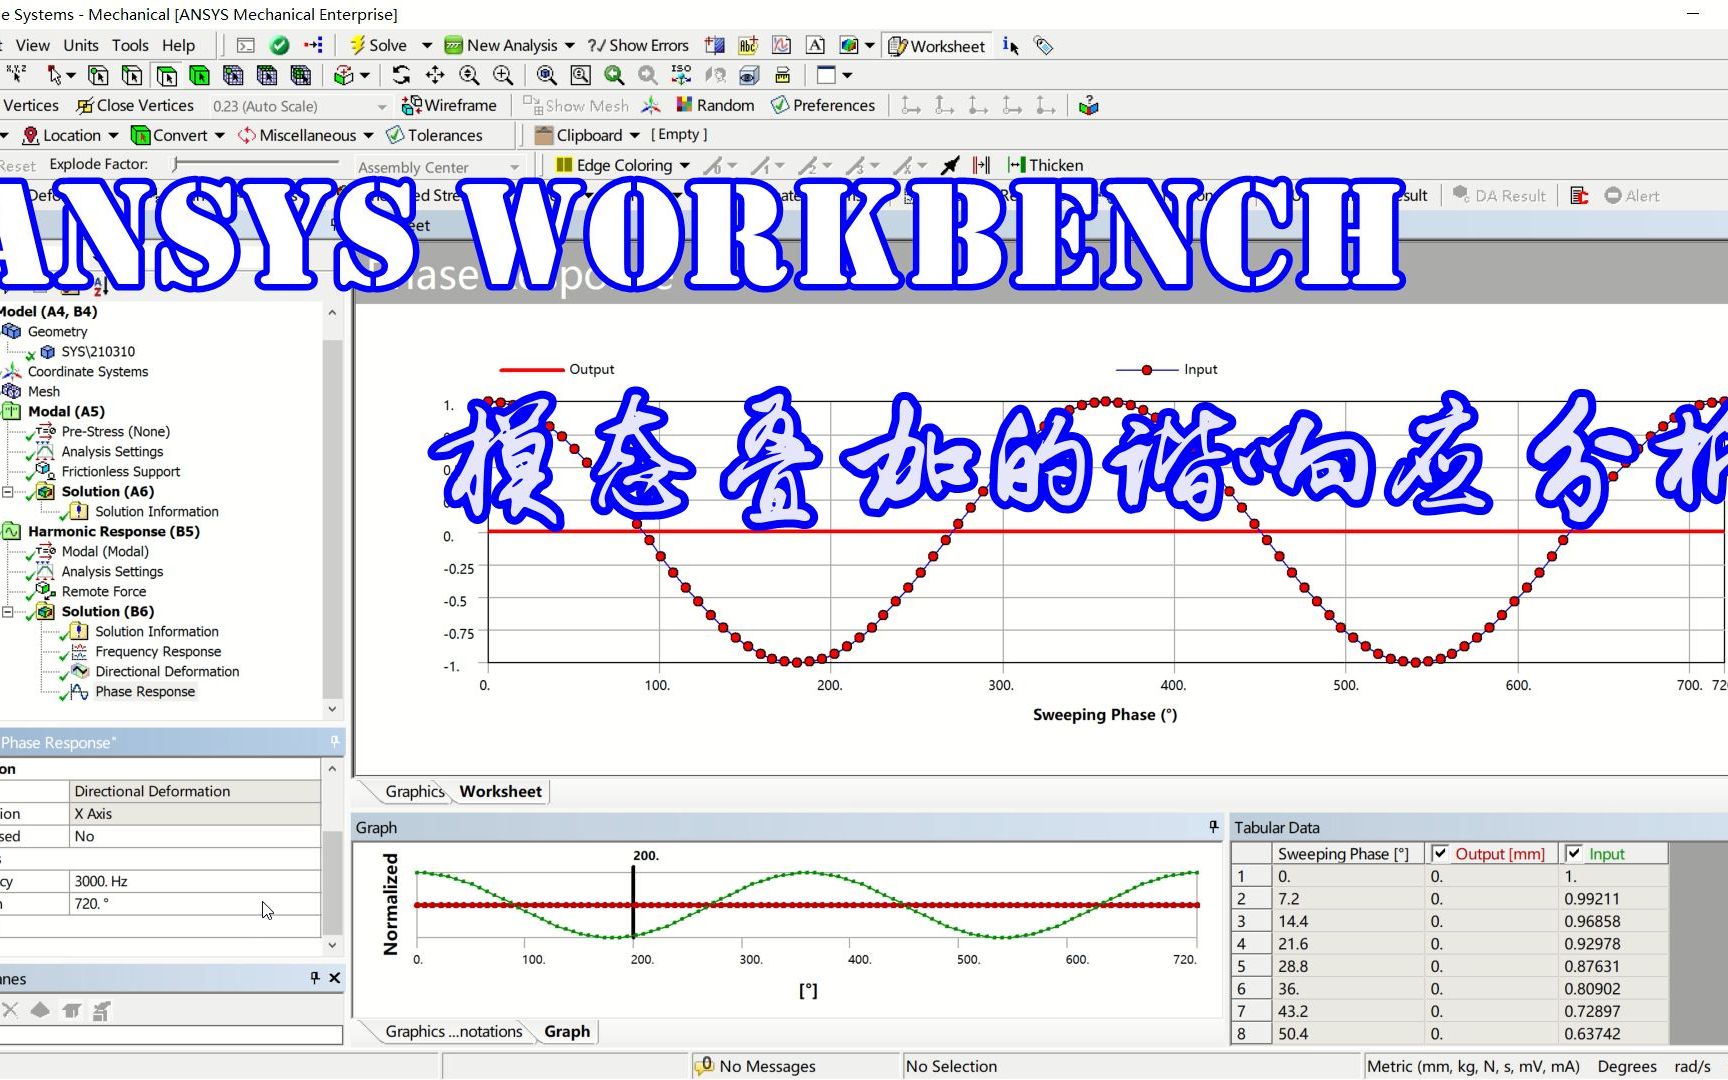Click the 200 marker line in the Graph
The image size is (1728, 1080).
pyautogui.click(x=633, y=901)
